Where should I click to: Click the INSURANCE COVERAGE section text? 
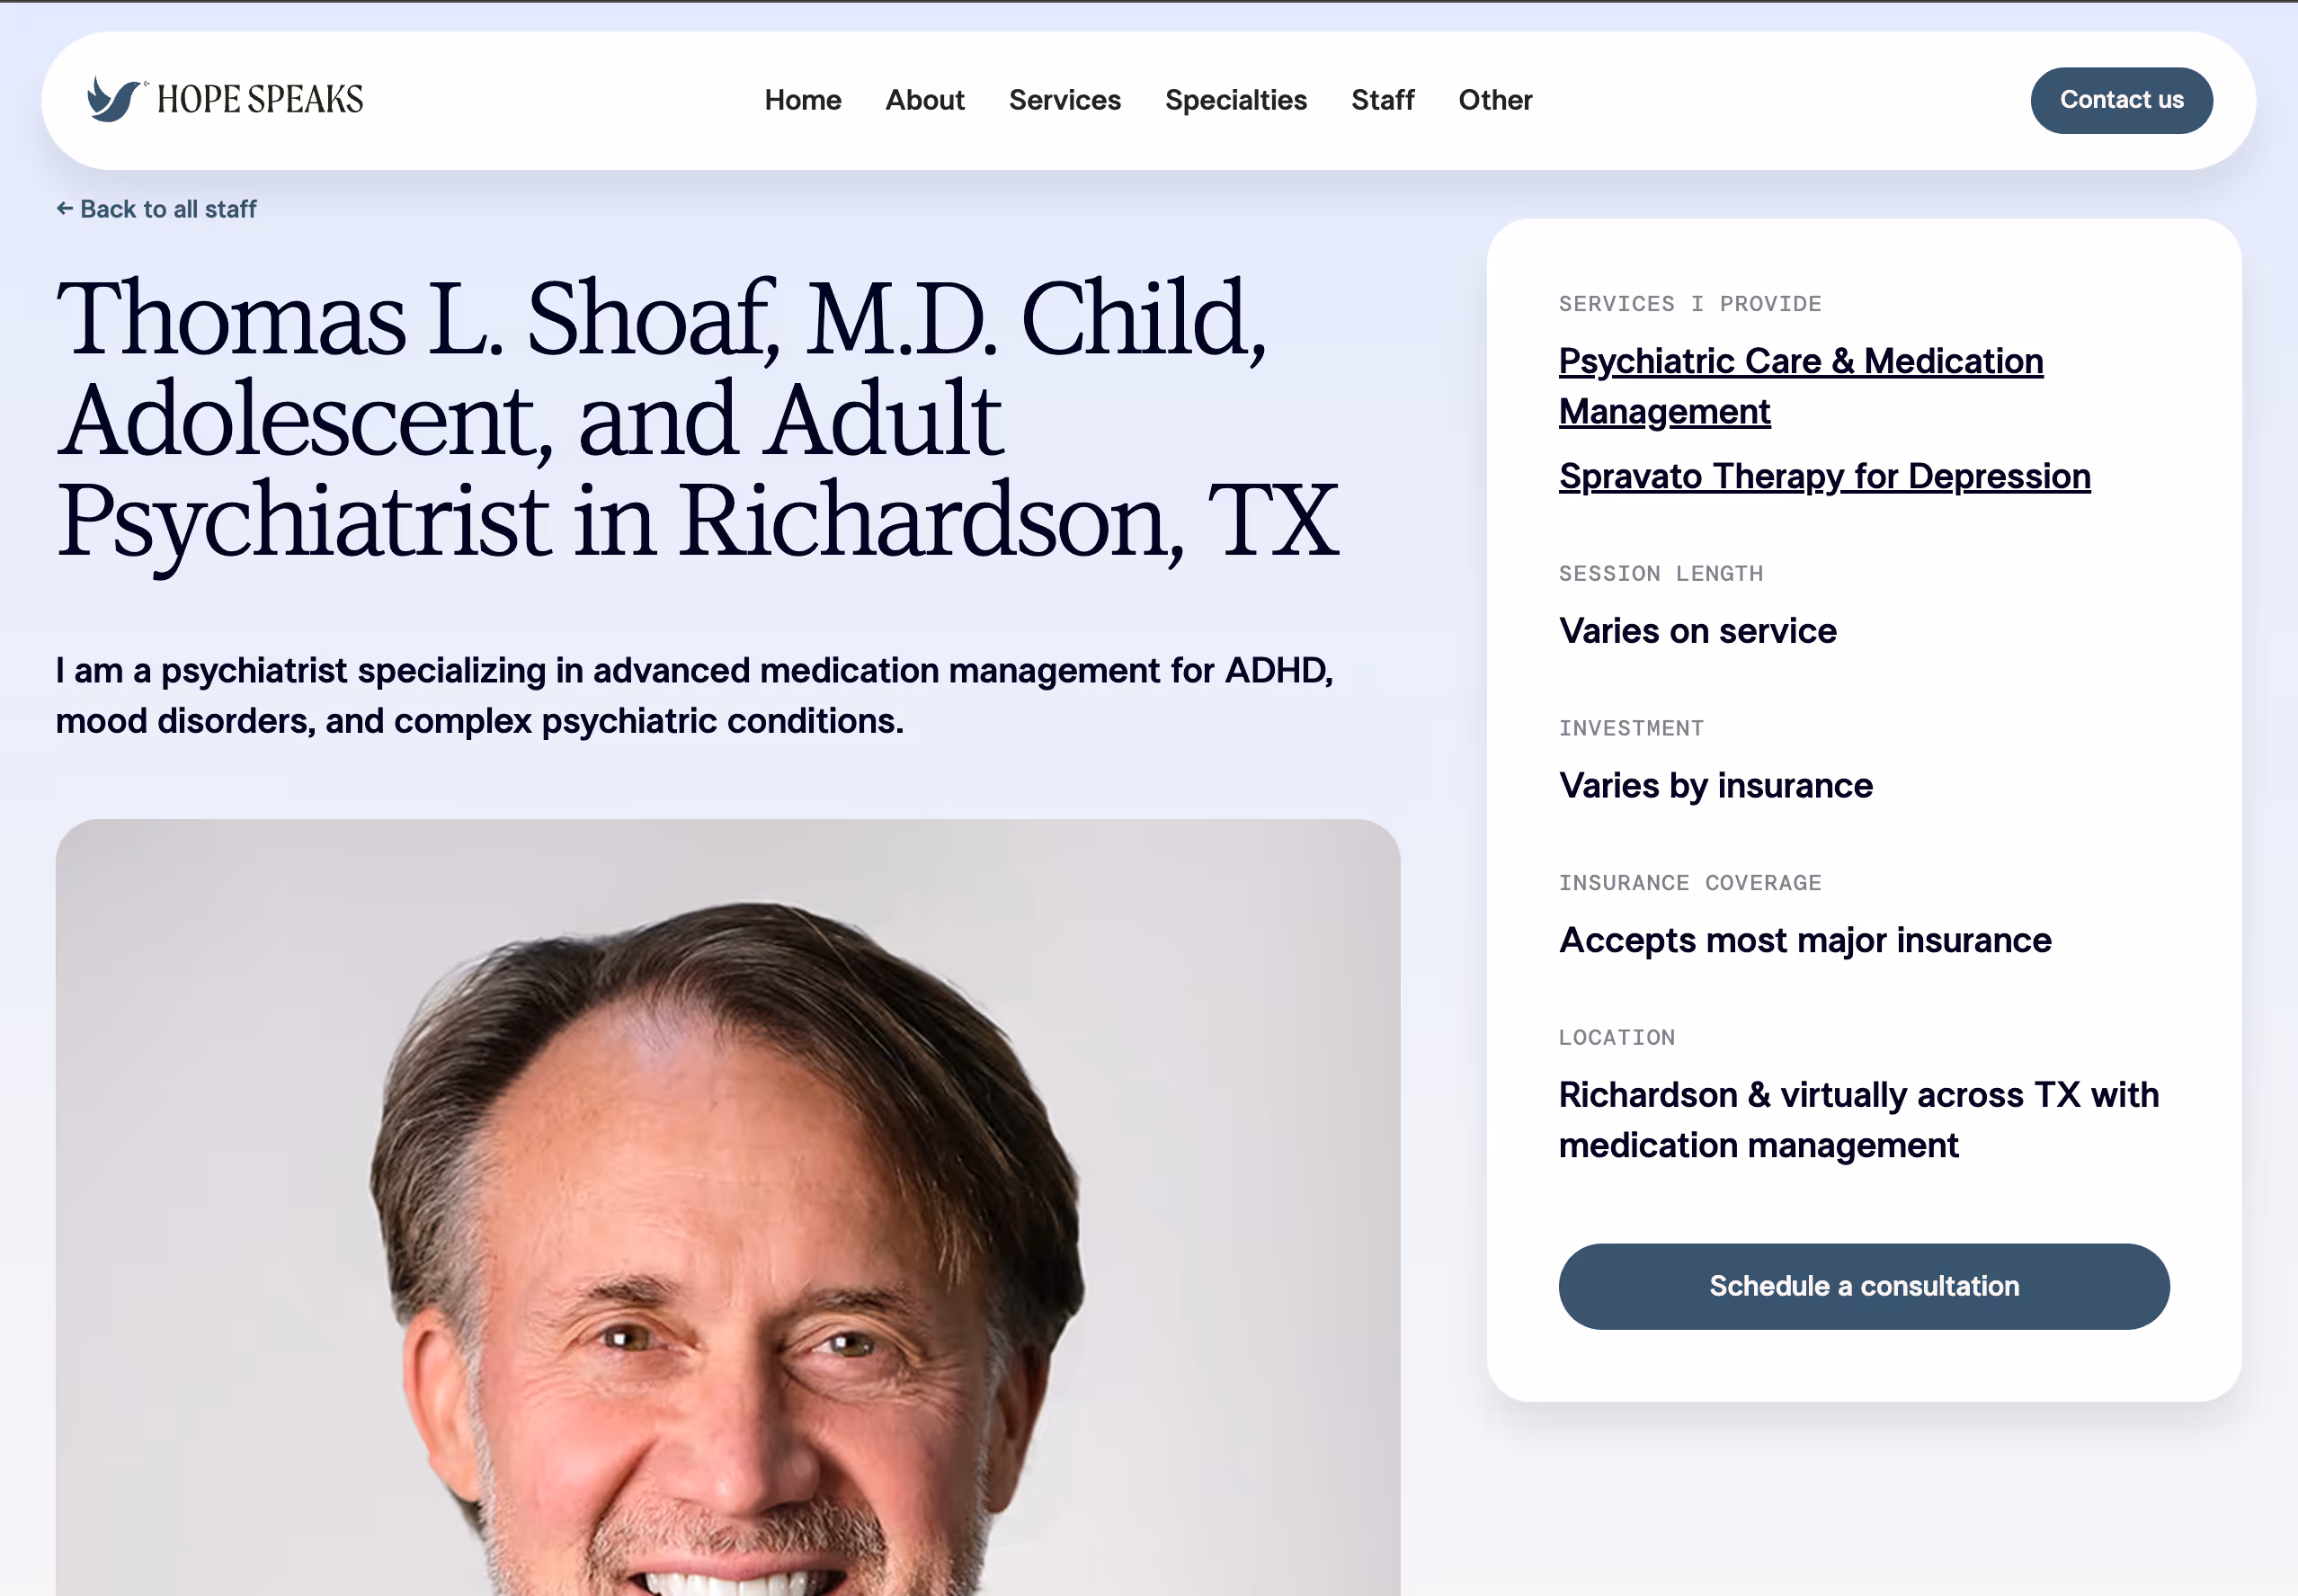(x=1689, y=882)
